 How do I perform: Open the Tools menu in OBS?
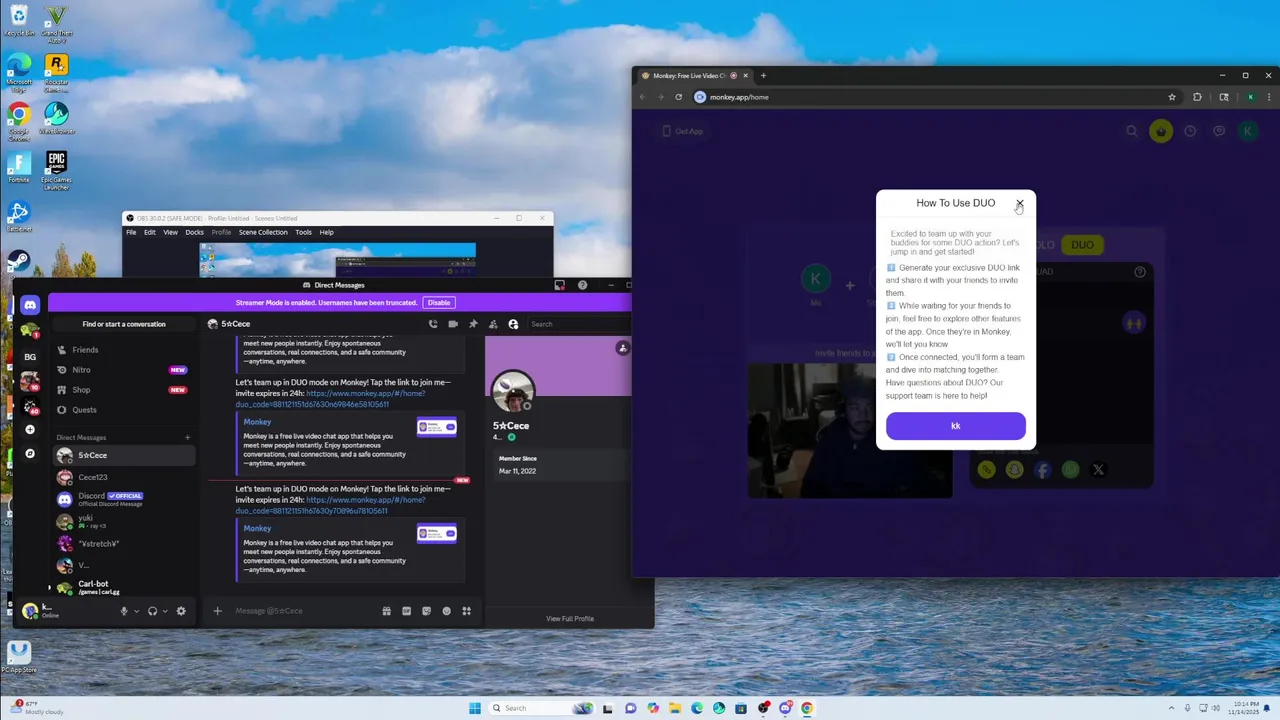tap(303, 232)
